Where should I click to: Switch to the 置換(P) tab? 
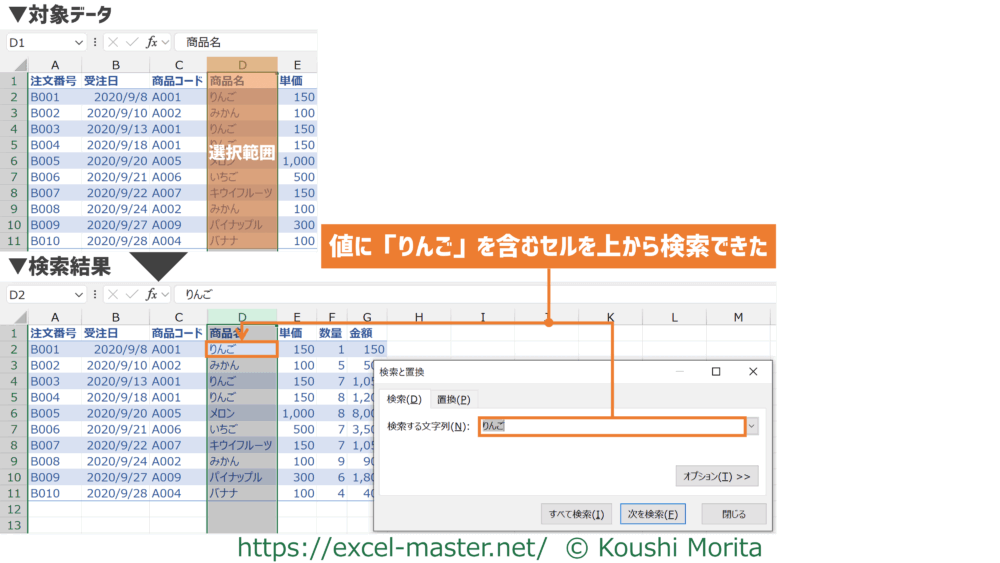point(453,399)
